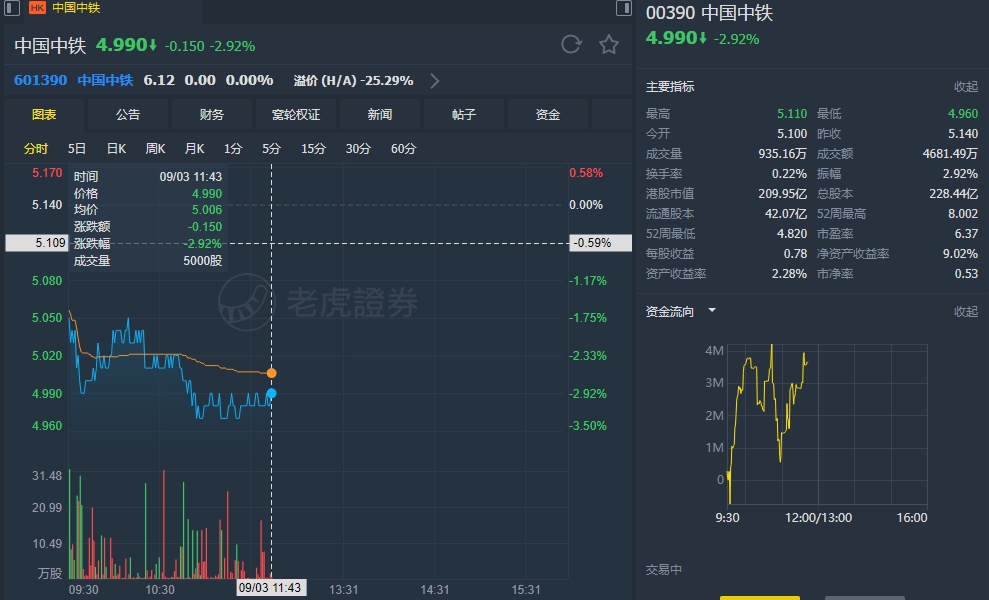Switch to the 新闻 tab
This screenshot has height=600, width=989.
click(380, 115)
